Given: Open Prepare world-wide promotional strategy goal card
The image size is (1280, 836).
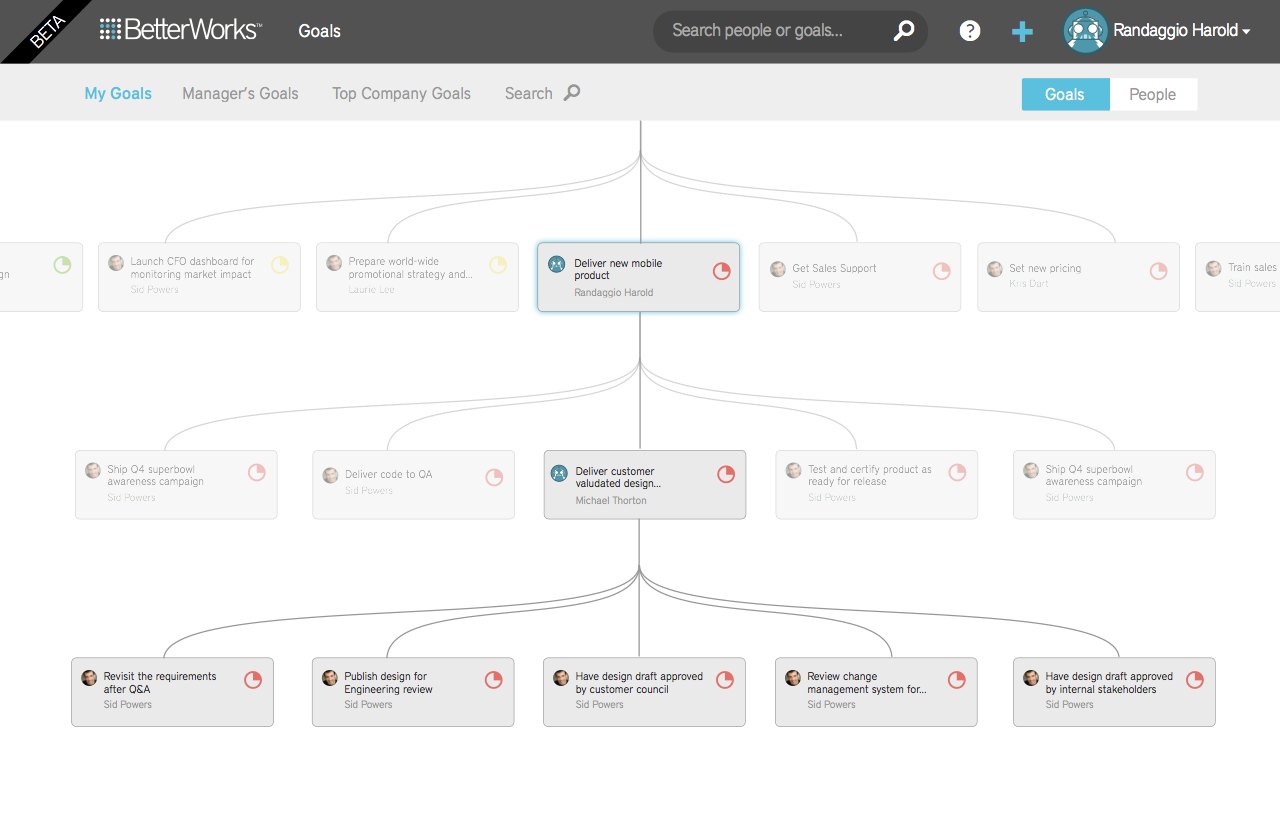Looking at the screenshot, I should click(x=417, y=277).
